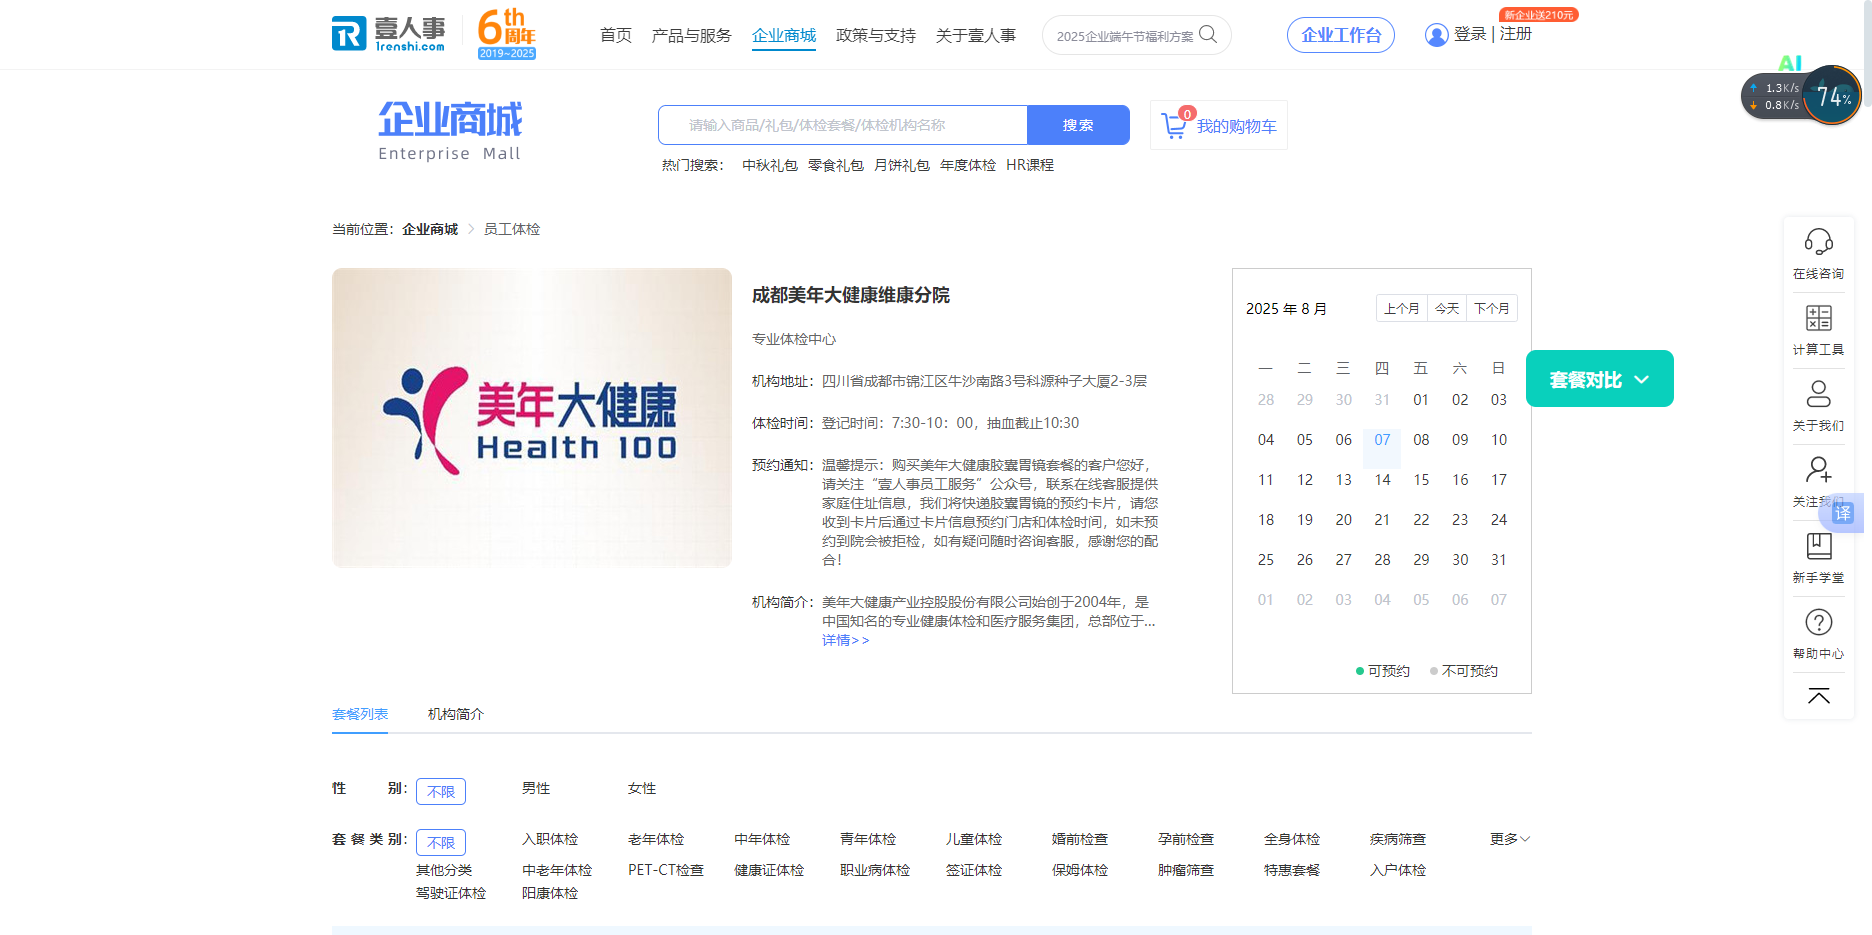Click hot search 月饼礼包
The image size is (1872, 935).
point(902,165)
